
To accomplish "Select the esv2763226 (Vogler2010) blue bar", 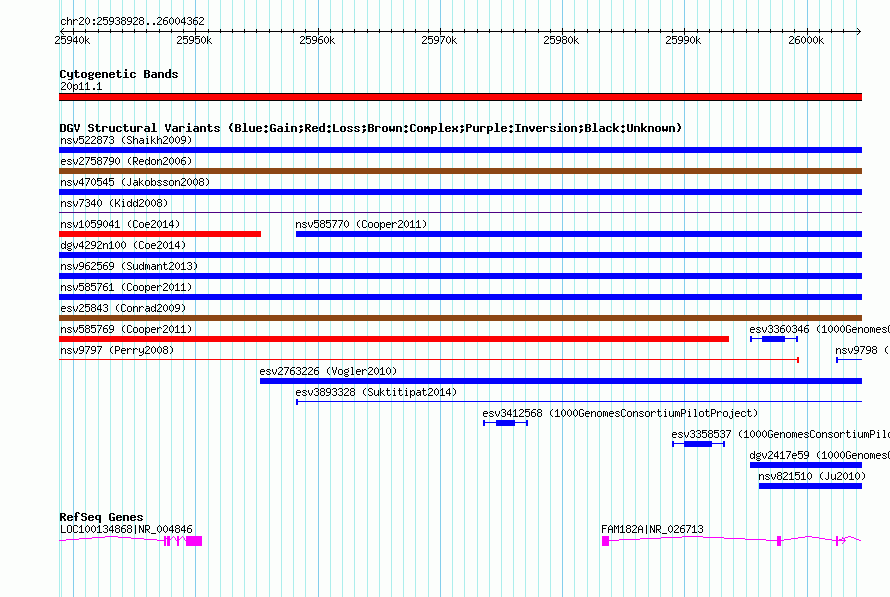I will 561,381.
